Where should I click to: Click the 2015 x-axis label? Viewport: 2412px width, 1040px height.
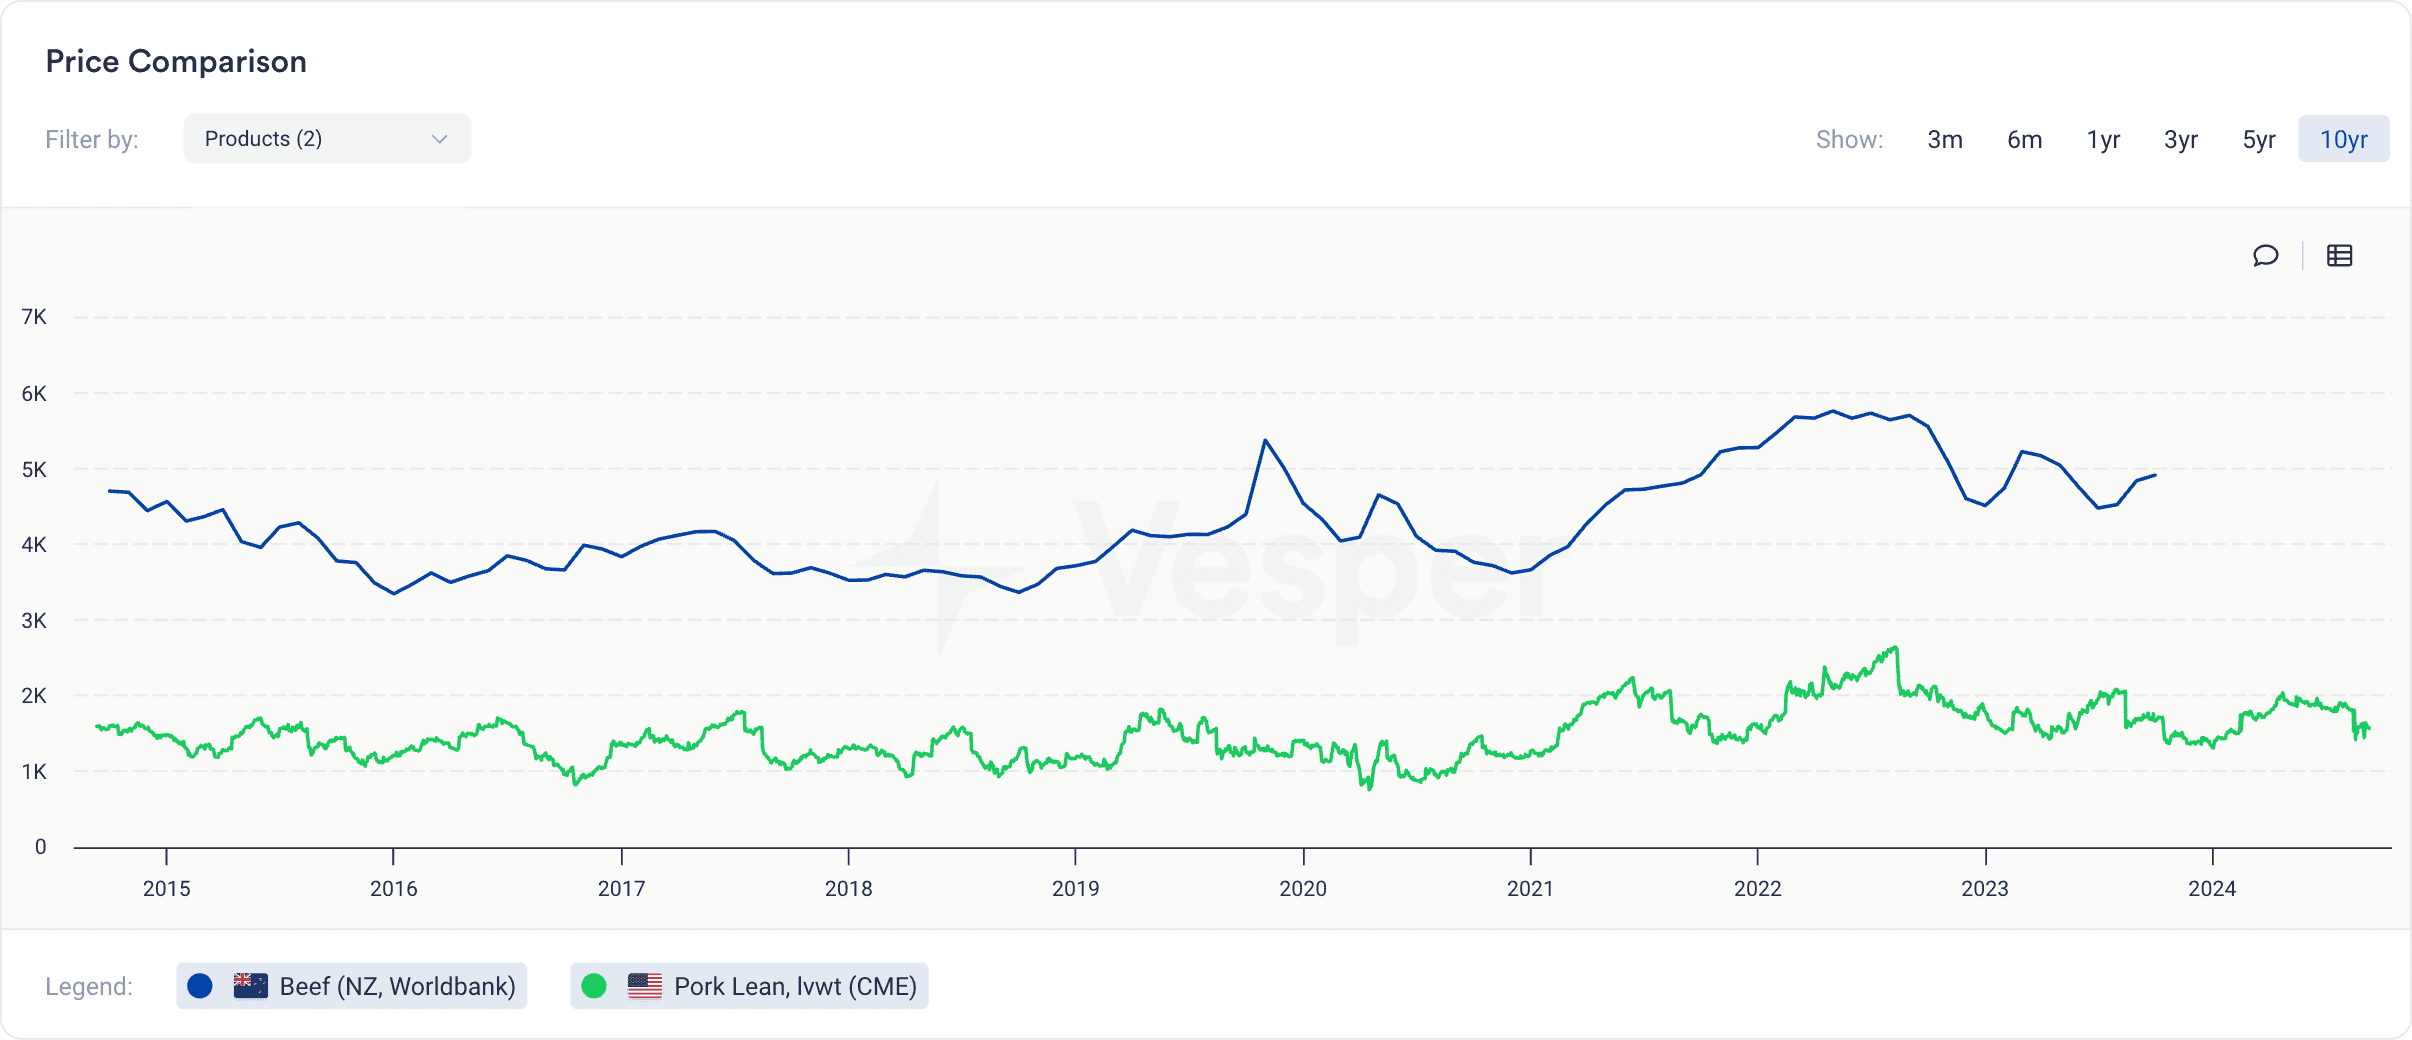click(166, 888)
